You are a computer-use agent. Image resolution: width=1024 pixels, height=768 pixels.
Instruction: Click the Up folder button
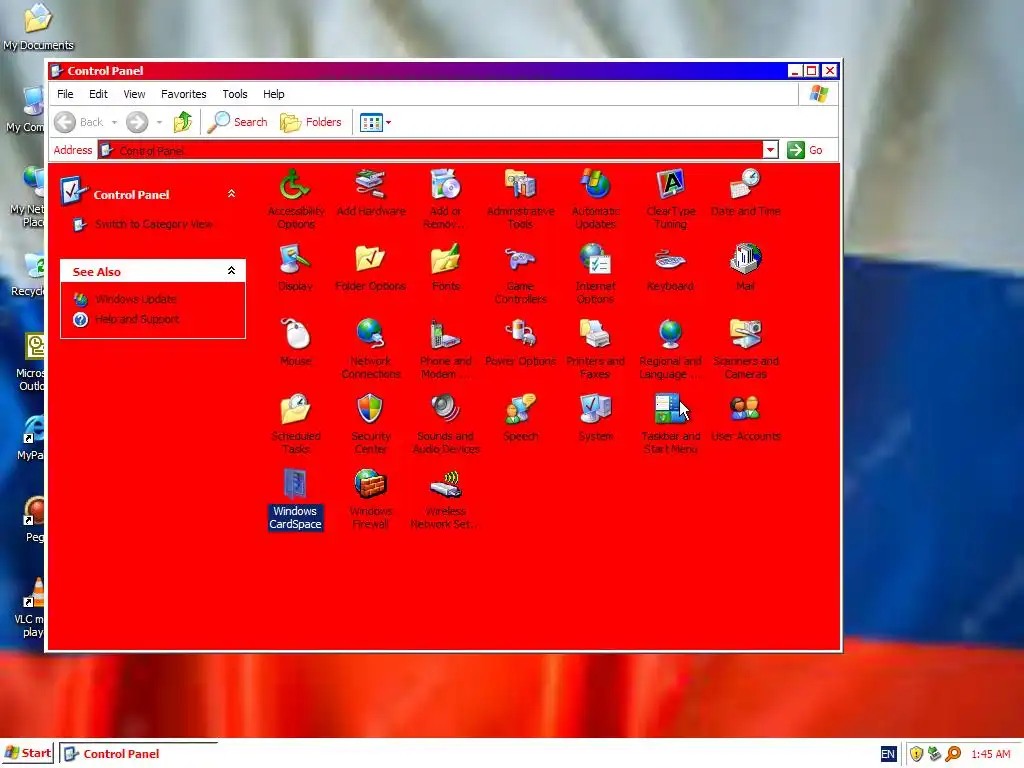pos(182,122)
